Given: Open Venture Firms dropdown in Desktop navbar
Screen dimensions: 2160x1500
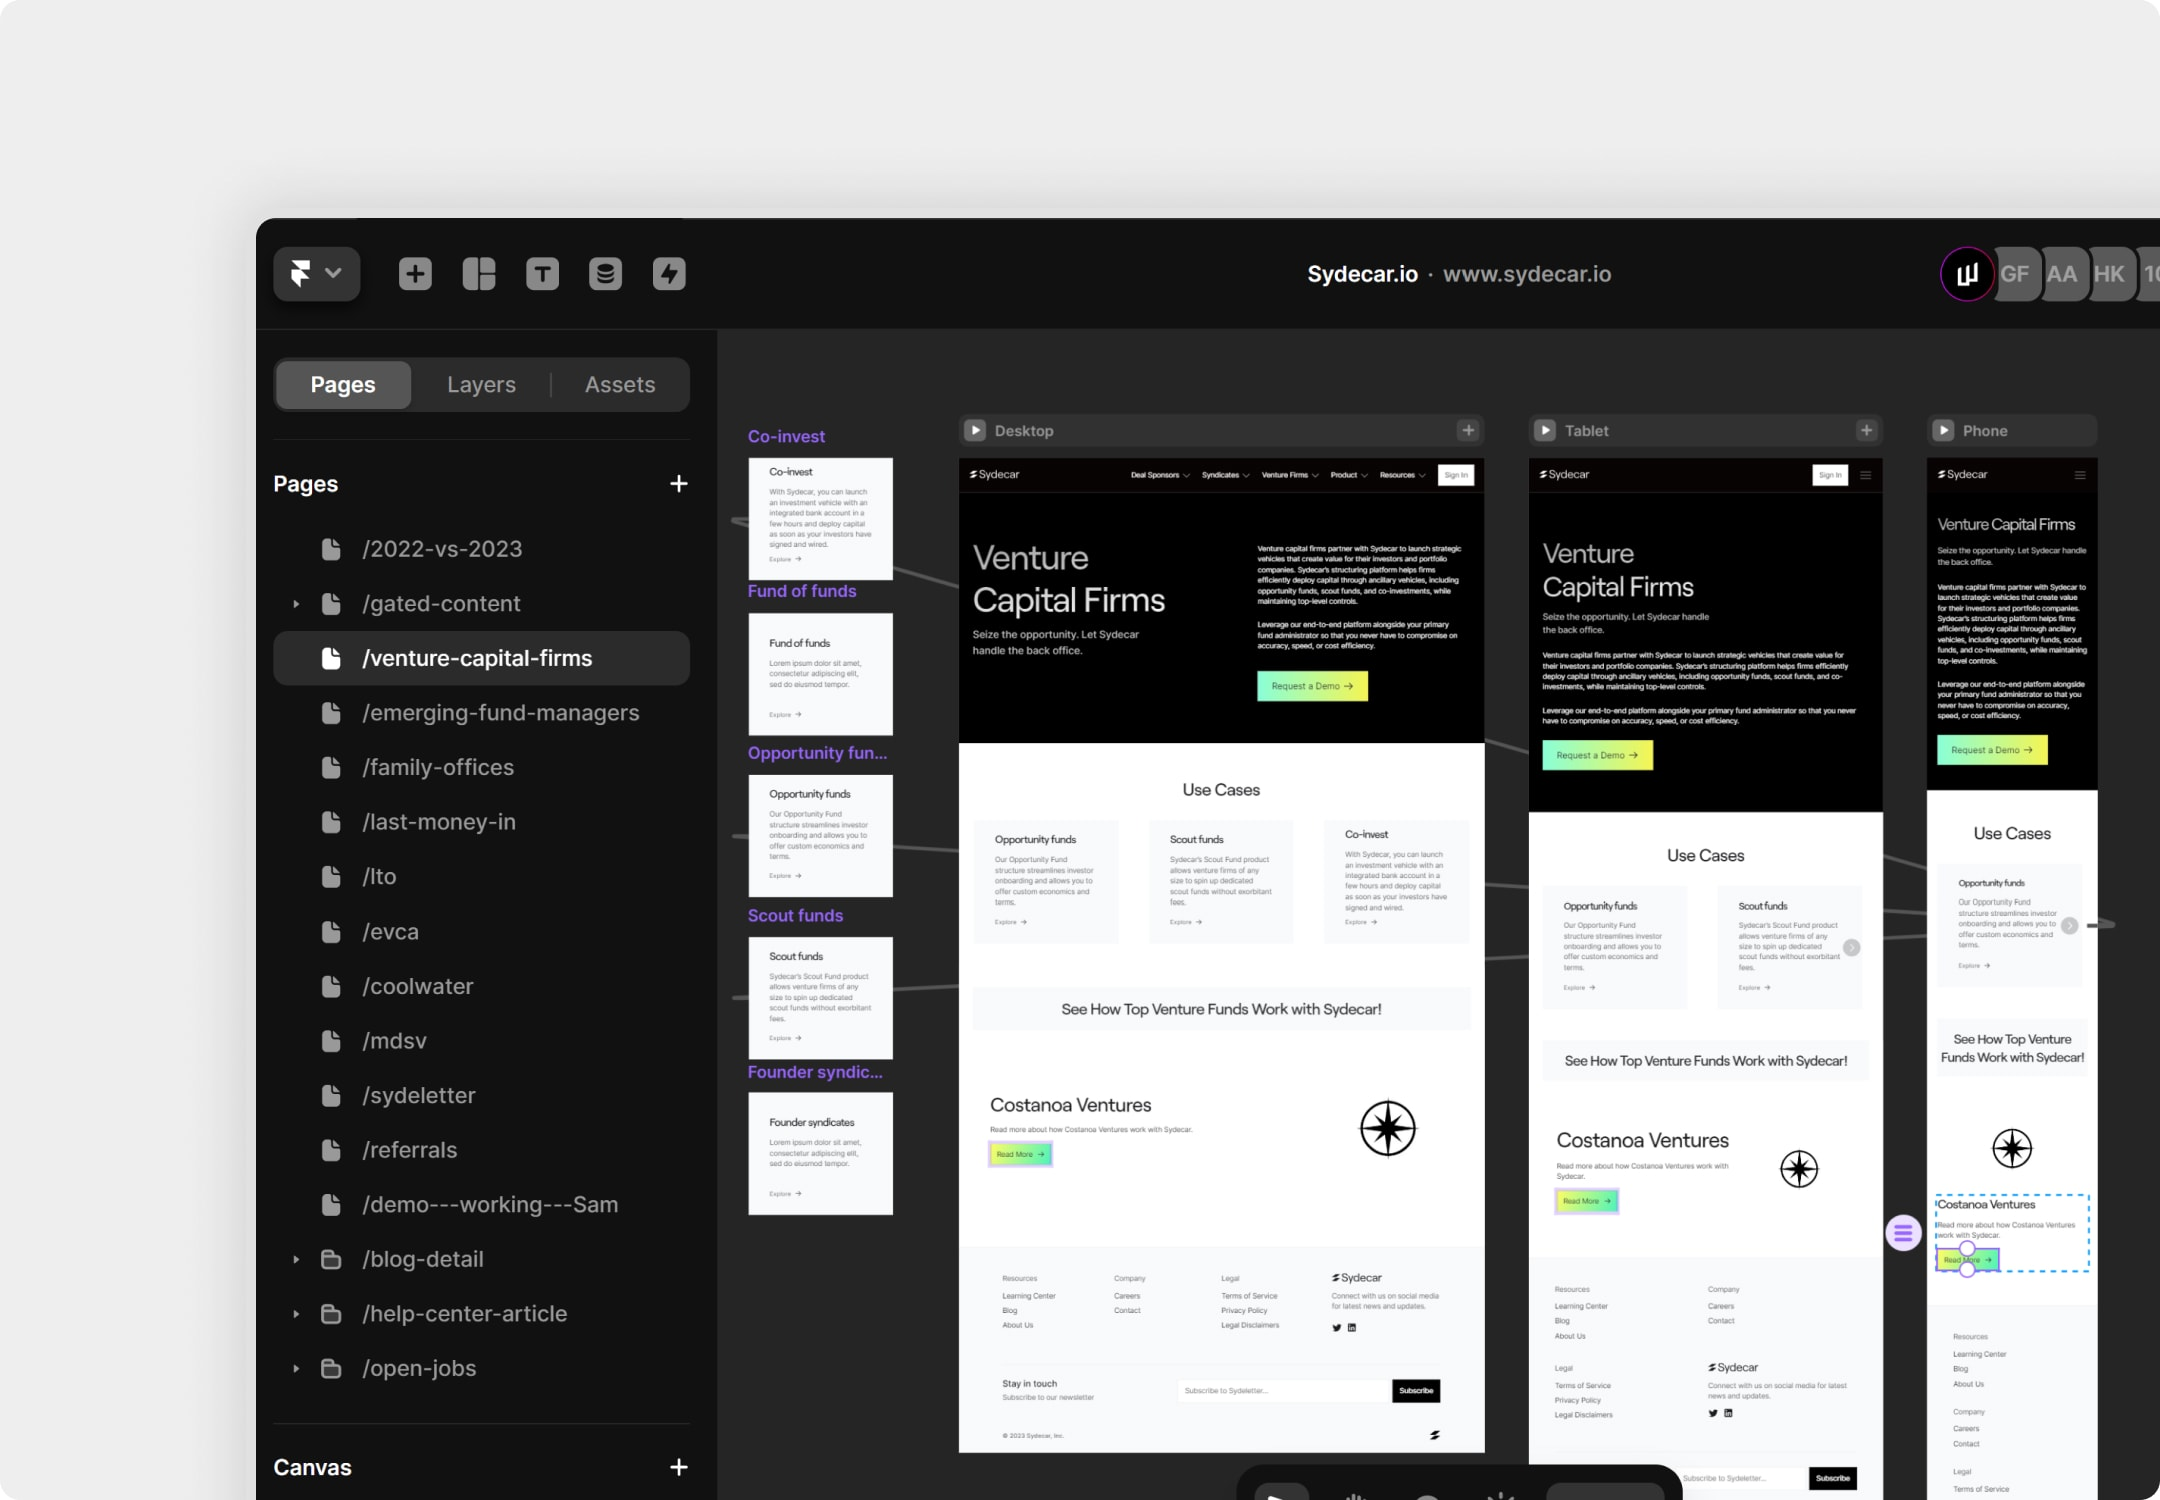Looking at the screenshot, I should [x=1290, y=475].
